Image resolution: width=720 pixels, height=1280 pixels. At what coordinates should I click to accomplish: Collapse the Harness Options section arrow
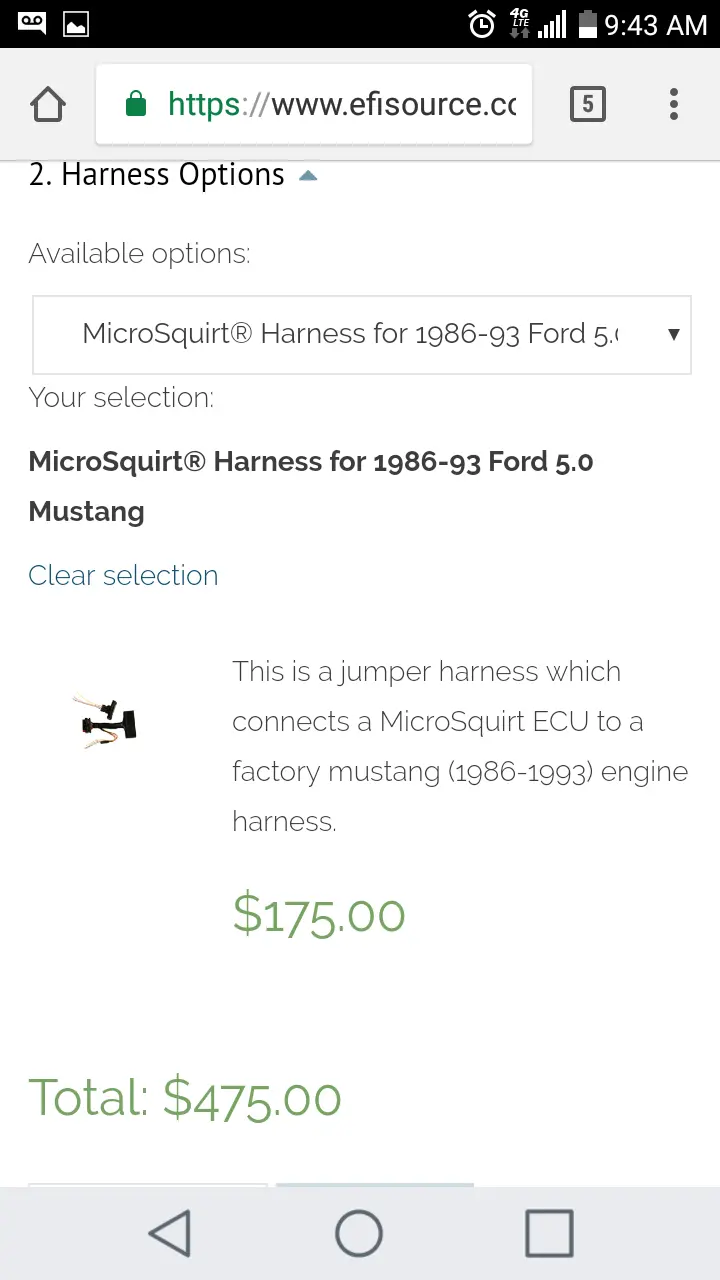pos(308,176)
